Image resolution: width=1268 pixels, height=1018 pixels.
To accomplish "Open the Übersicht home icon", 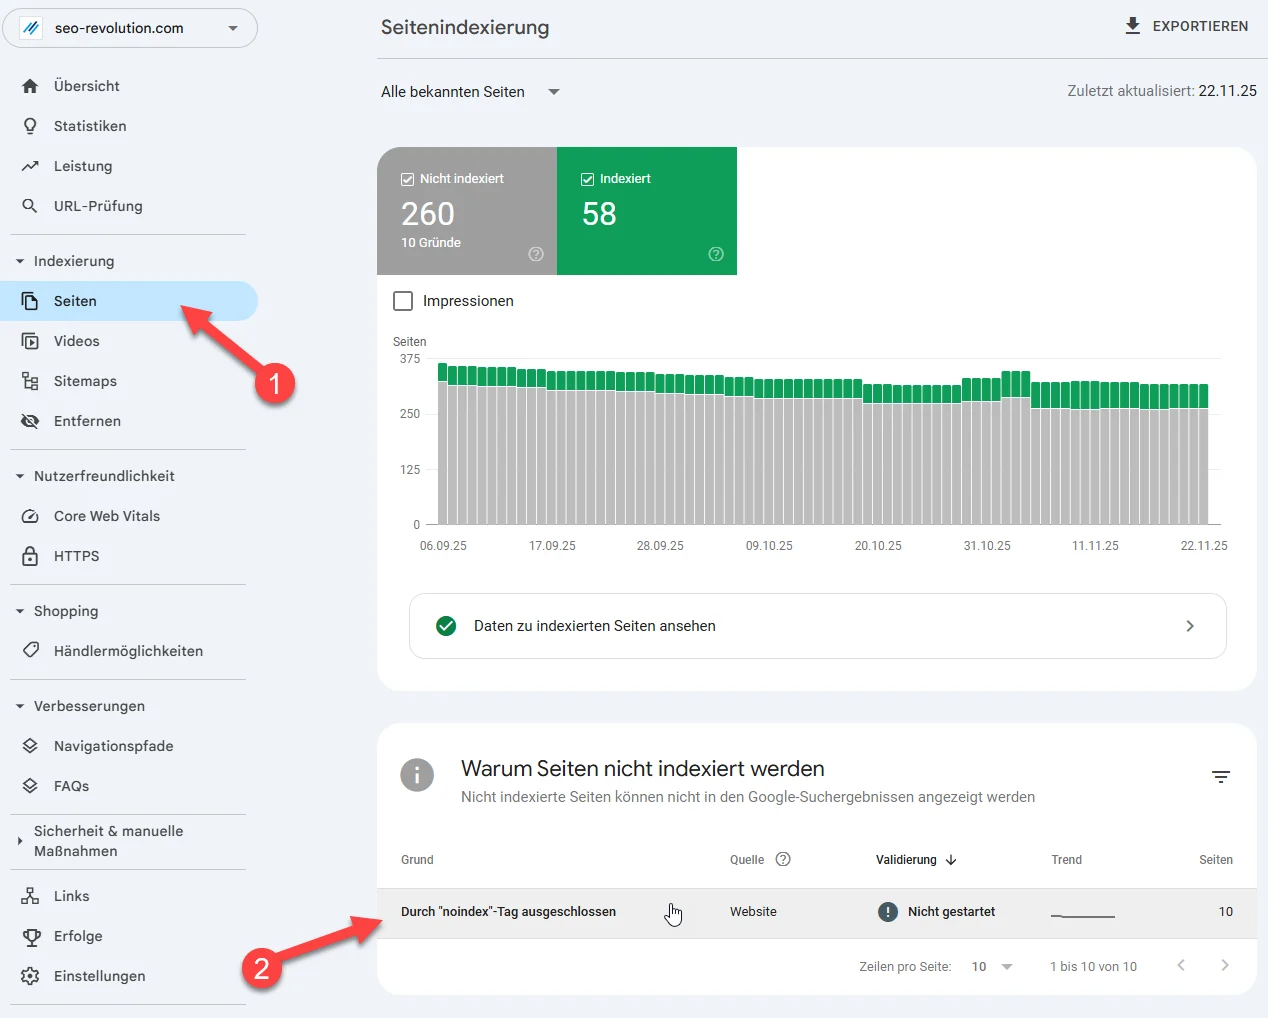I will [x=30, y=86].
